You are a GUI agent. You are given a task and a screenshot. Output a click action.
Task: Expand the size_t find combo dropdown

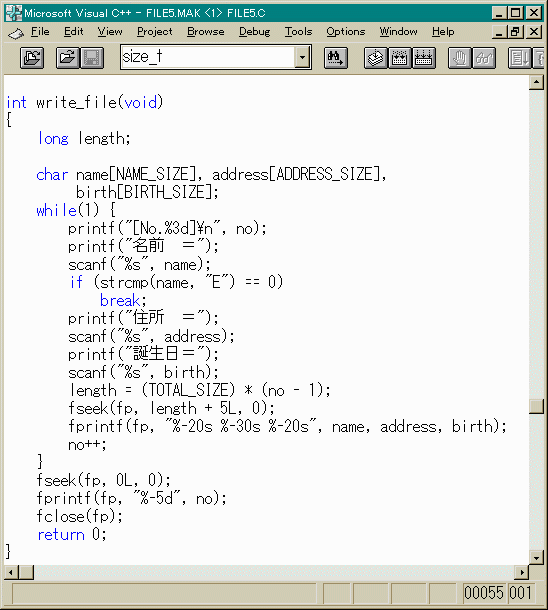pos(302,58)
